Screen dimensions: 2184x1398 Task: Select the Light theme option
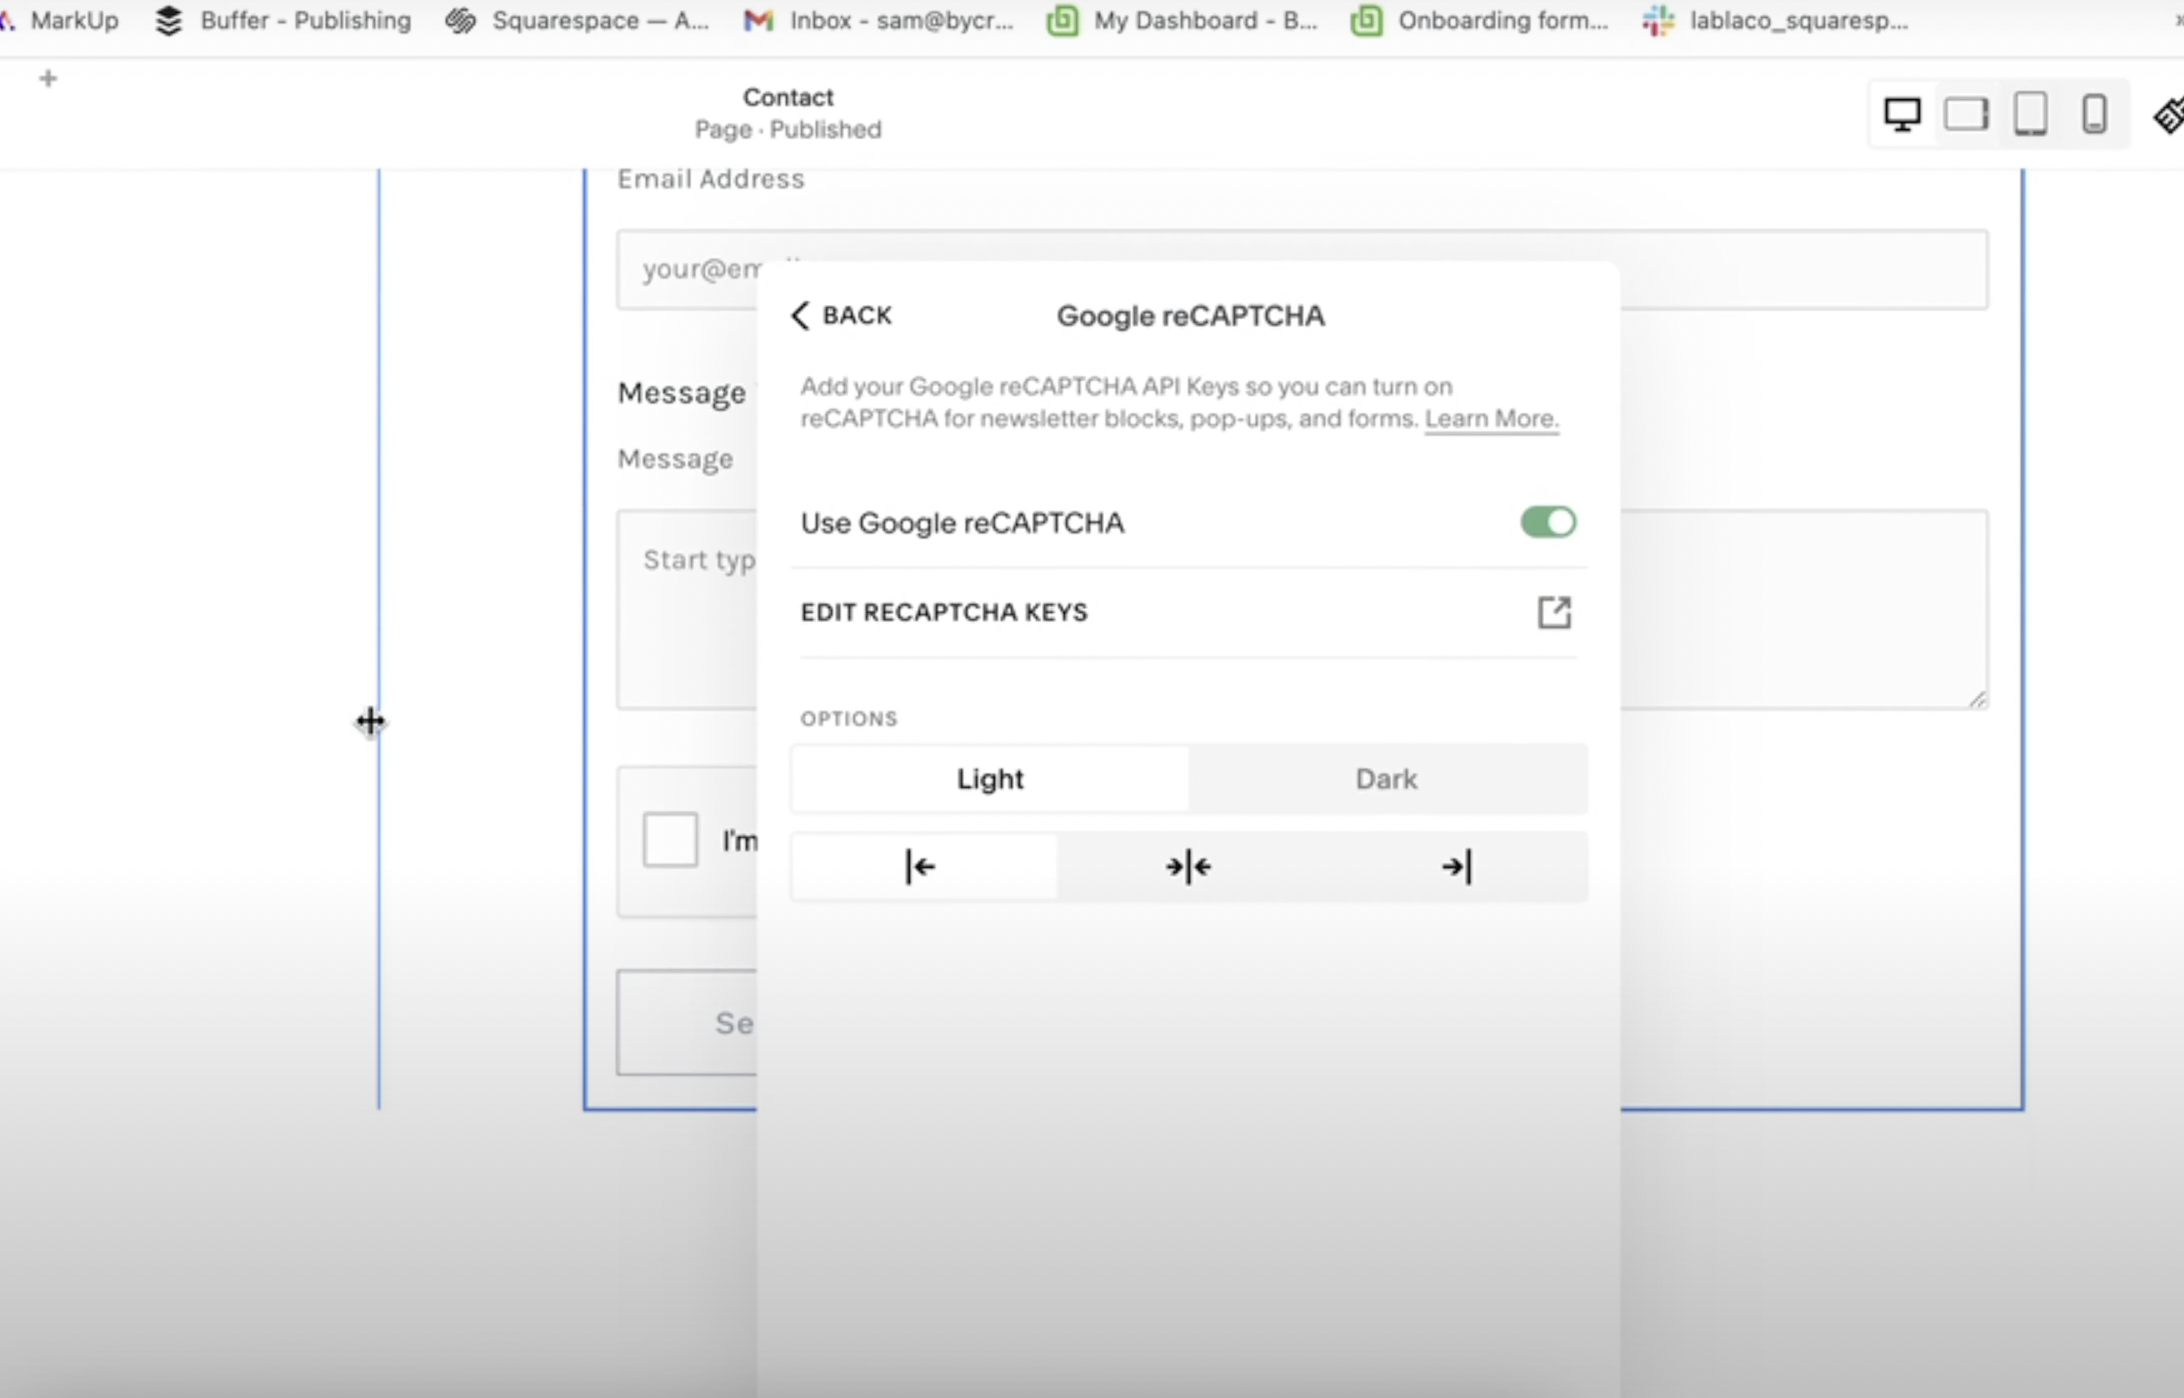[x=990, y=778]
